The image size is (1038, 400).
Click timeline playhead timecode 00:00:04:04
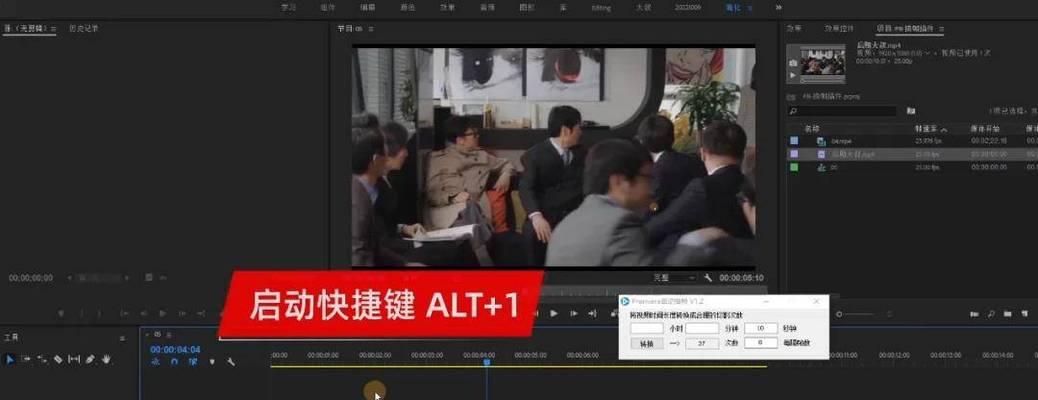coord(175,350)
